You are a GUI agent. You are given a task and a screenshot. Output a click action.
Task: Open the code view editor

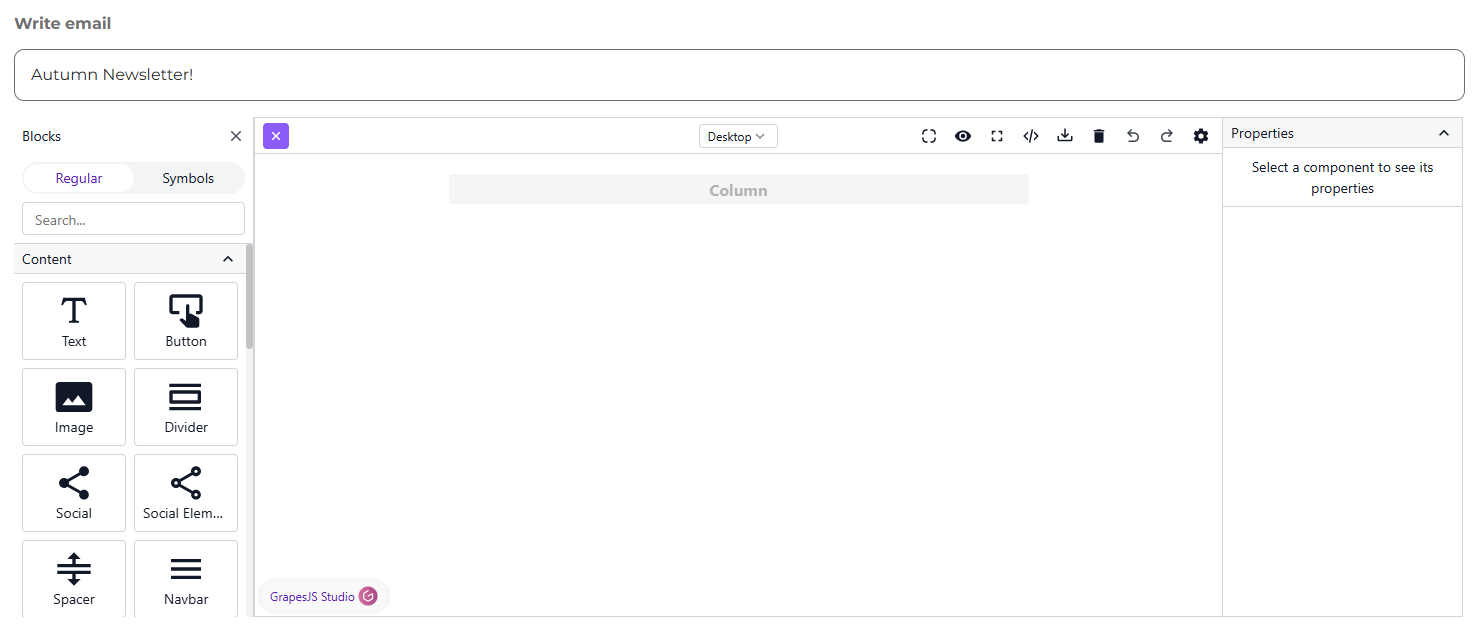(1031, 135)
